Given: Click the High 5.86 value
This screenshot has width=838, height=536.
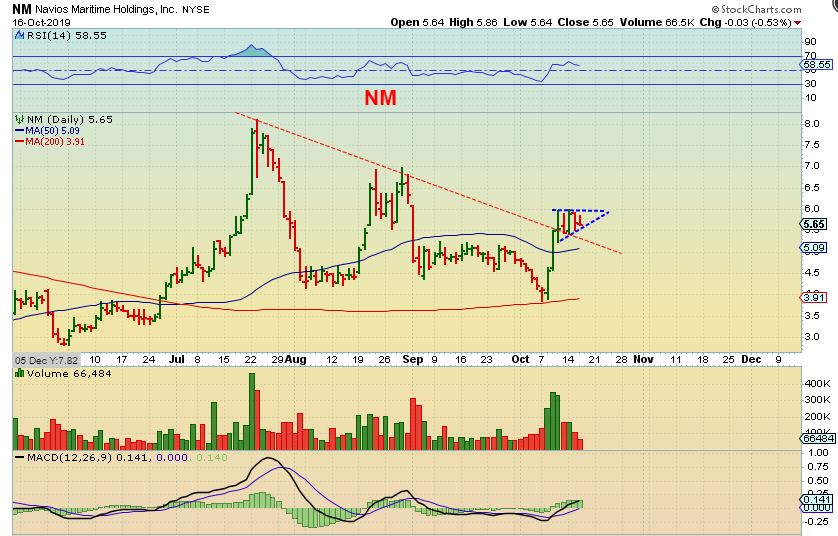Looking at the screenshot, I should [x=473, y=22].
